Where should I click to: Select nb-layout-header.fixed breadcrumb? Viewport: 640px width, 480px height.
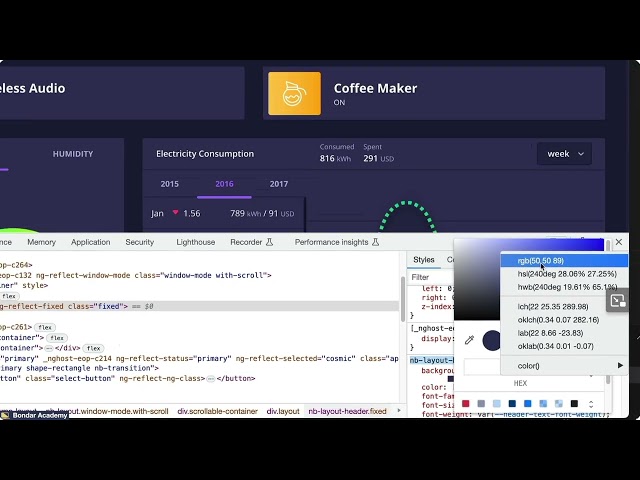[347, 411]
